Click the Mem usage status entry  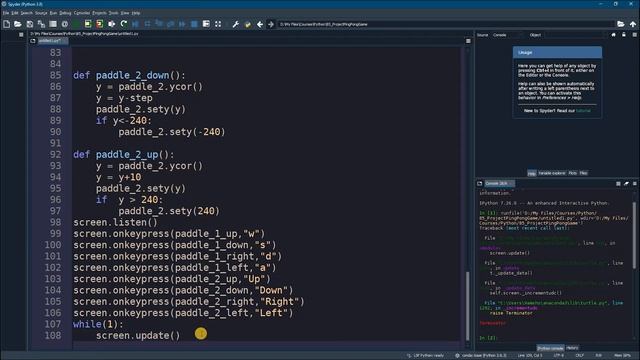622,356
